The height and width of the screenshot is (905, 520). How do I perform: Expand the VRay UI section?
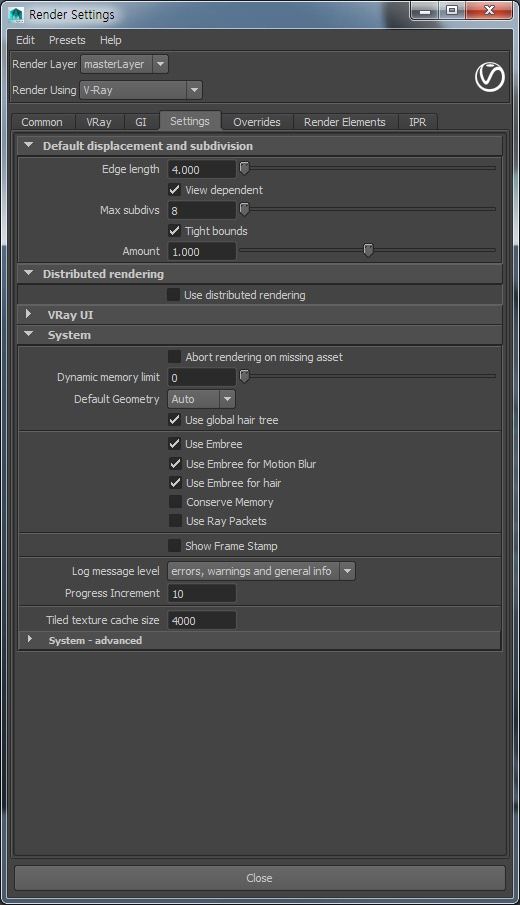pyautogui.click(x=29, y=314)
